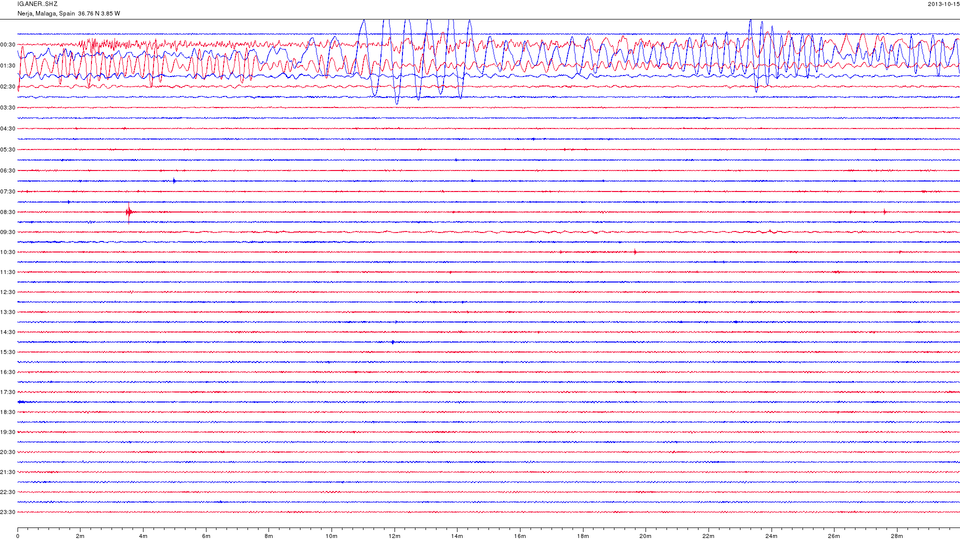Select the 18:30 time label
This screenshot has width=960, height=540.
coord(8,412)
